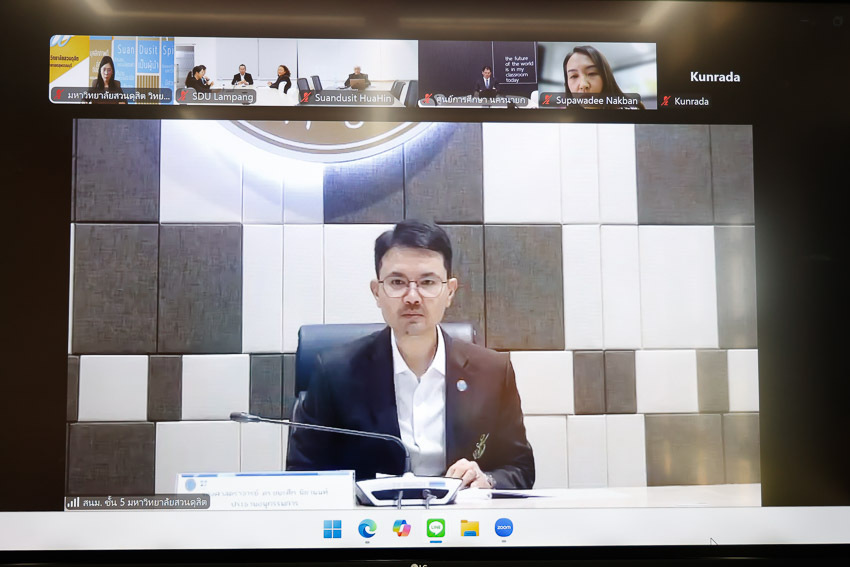Select Supawadee Nakban's video thumbnail
This screenshot has height=567, width=850.
[x=596, y=75]
